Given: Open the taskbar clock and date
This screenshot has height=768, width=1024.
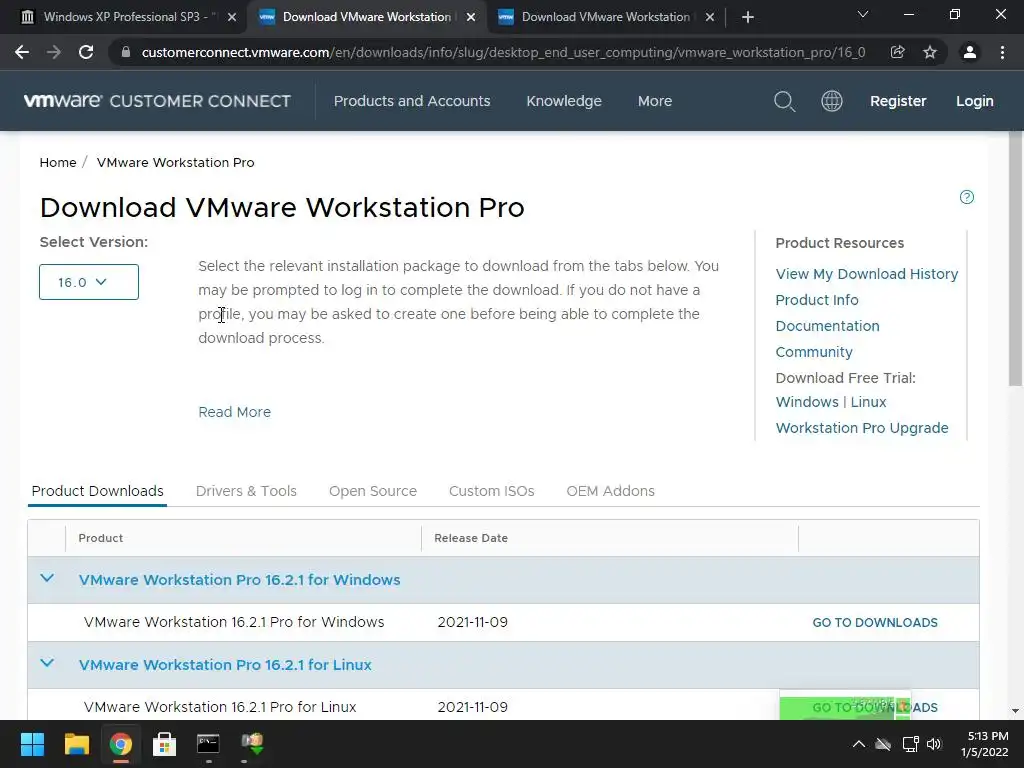Looking at the screenshot, I should tap(985, 744).
